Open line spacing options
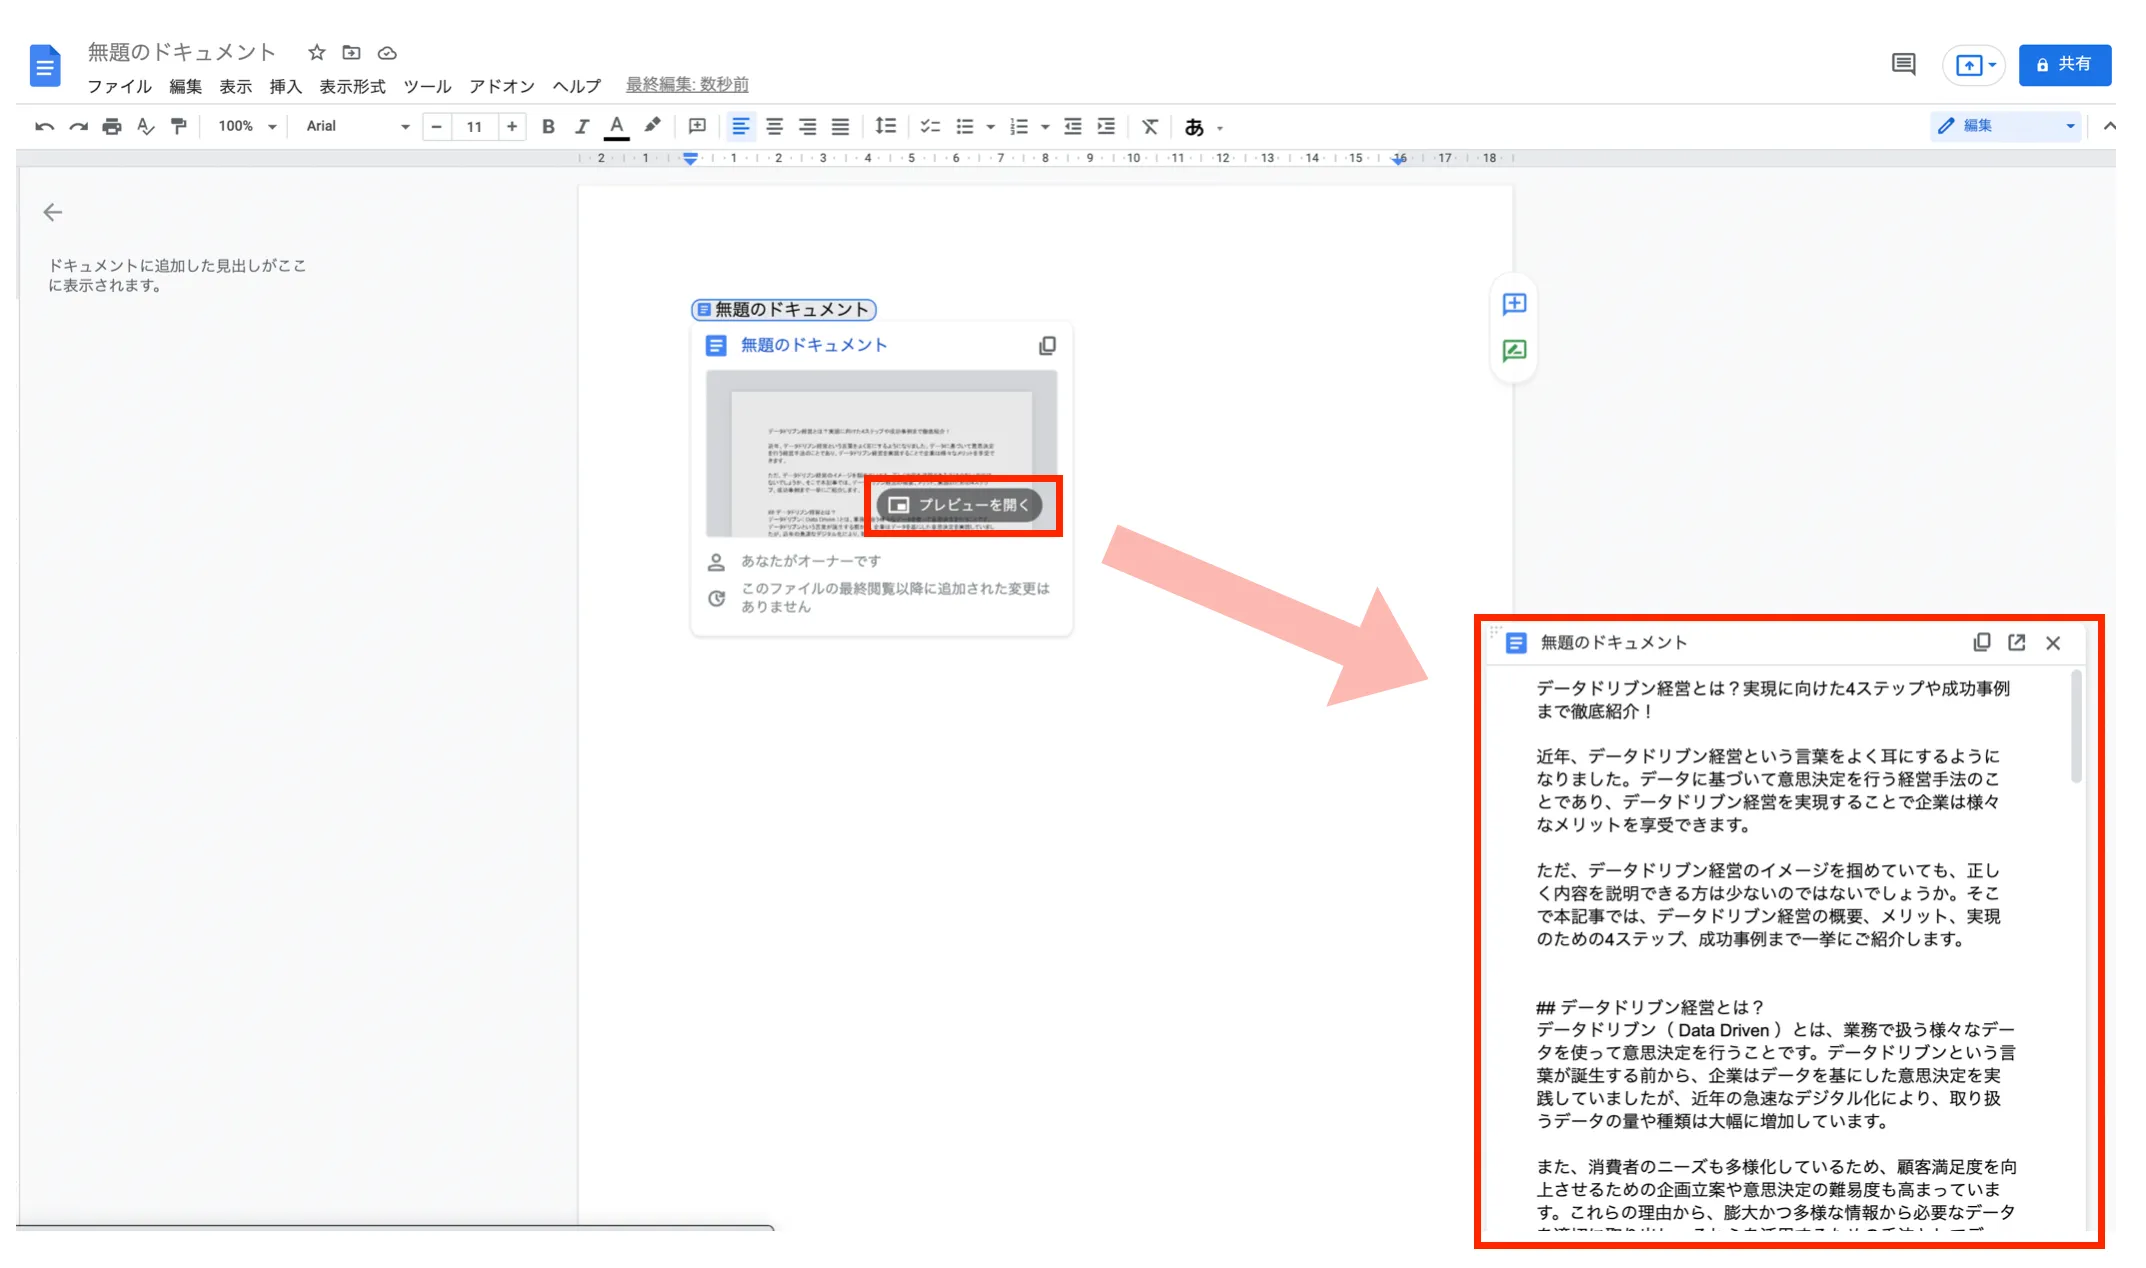This screenshot has width=2146, height=1268. [x=885, y=126]
